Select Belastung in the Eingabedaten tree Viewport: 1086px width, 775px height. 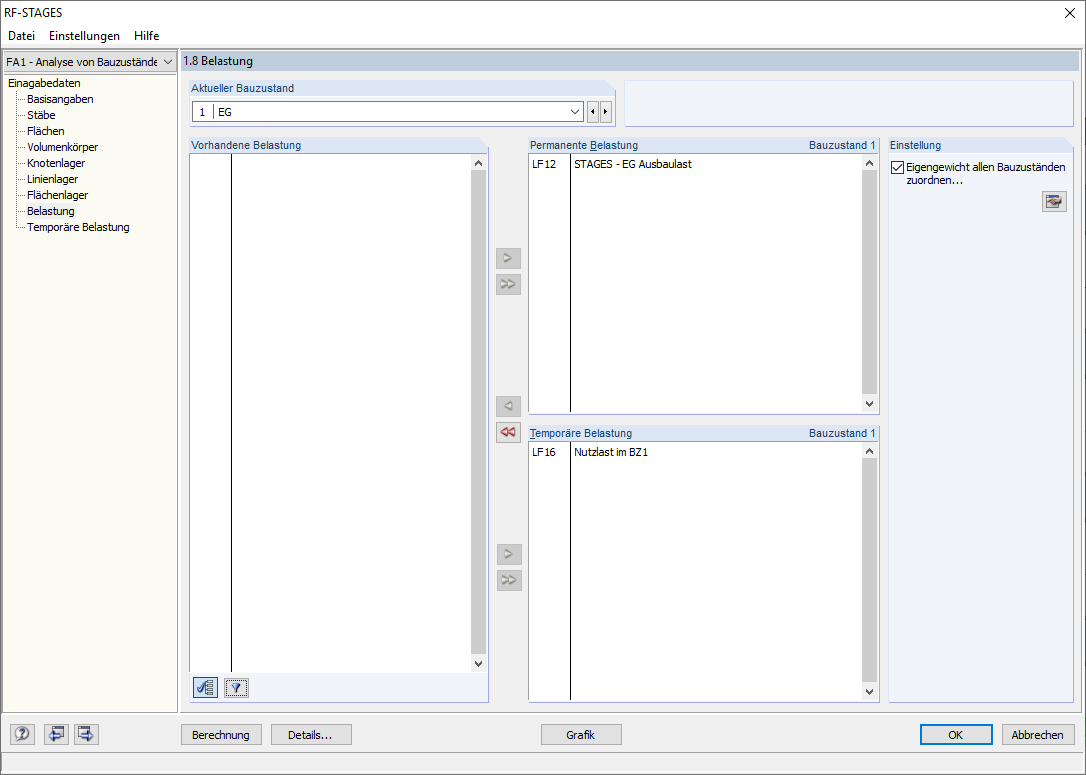(49, 211)
